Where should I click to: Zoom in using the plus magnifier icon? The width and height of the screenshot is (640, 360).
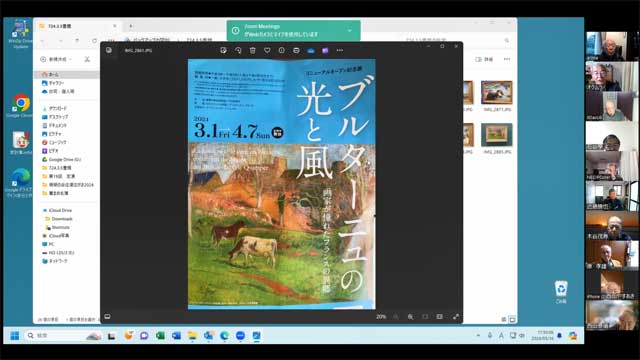pyautogui.click(x=410, y=317)
